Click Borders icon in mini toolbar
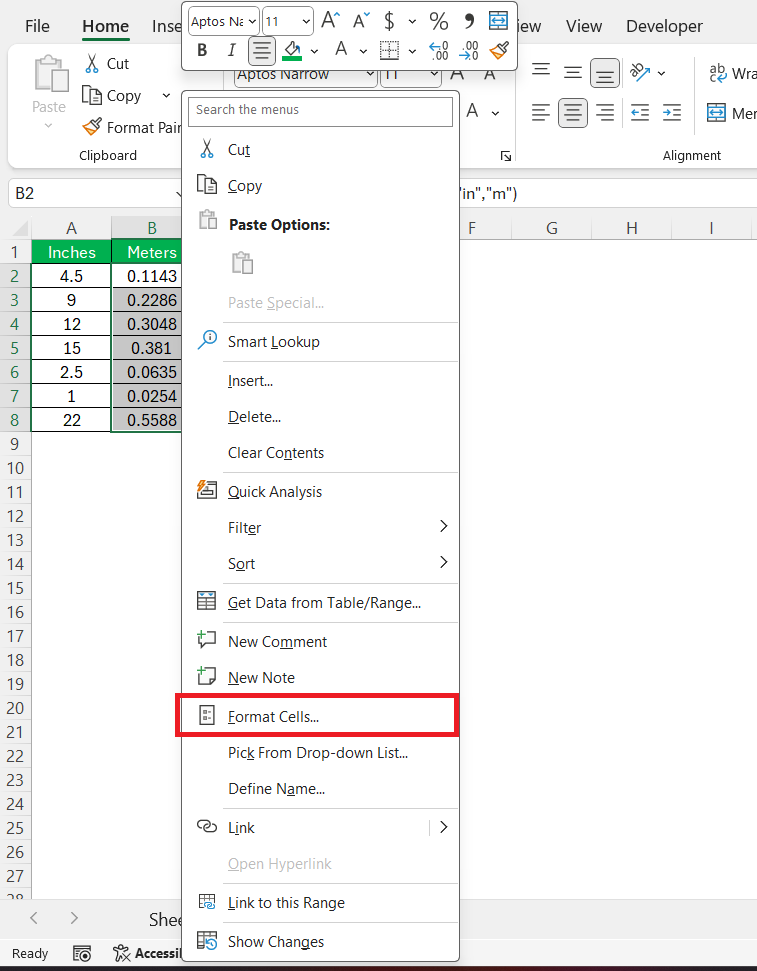 389,50
